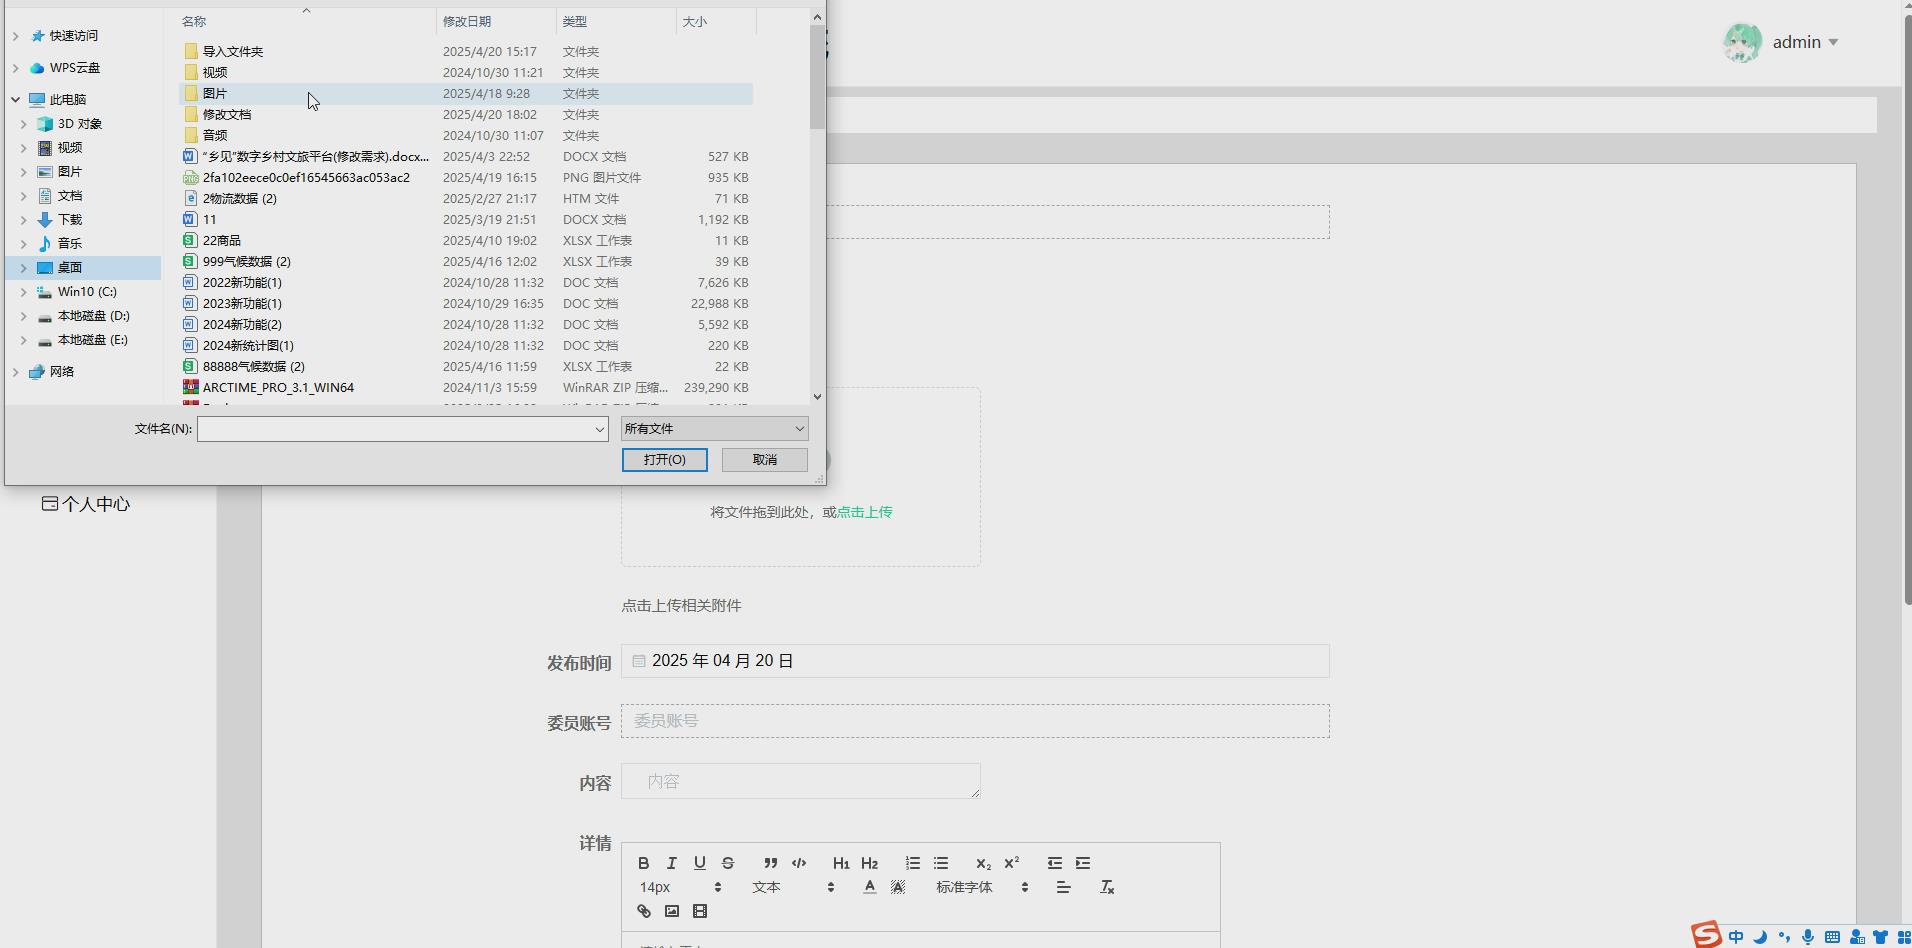Insert a video into the editor
This screenshot has height=948, width=1912.
click(x=700, y=911)
